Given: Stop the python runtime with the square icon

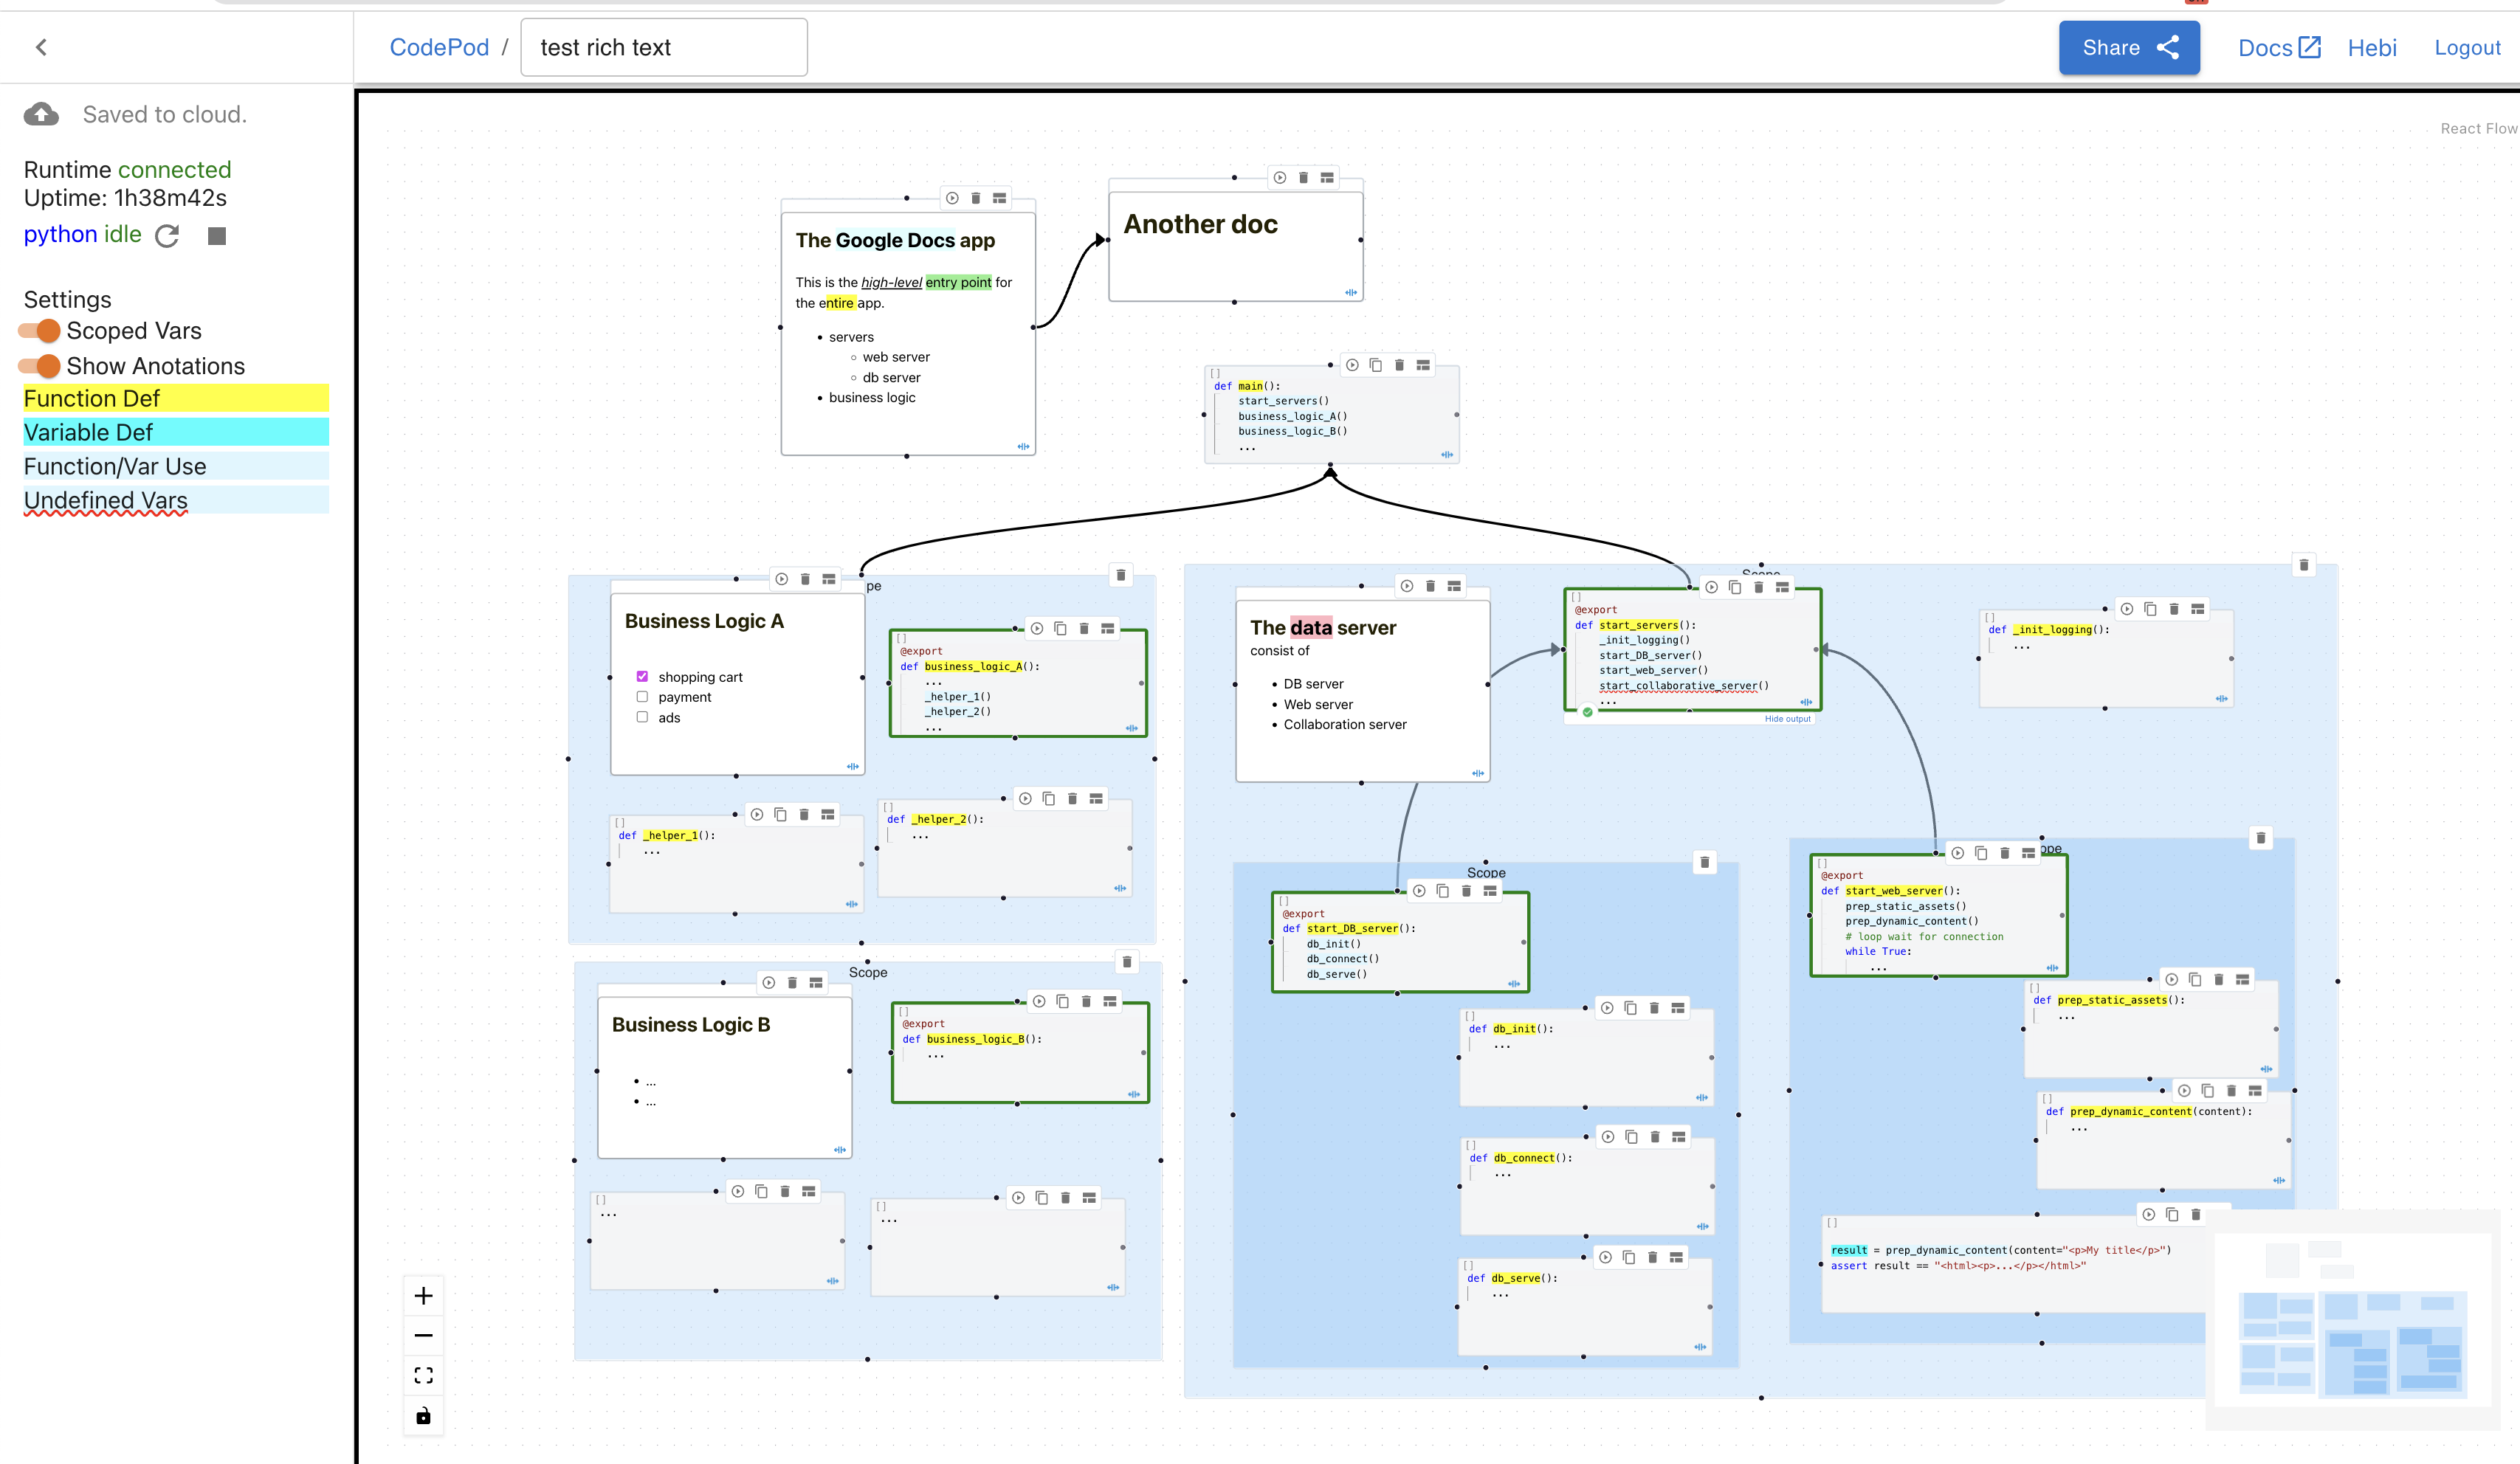Looking at the screenshot, I should [216, 236].
